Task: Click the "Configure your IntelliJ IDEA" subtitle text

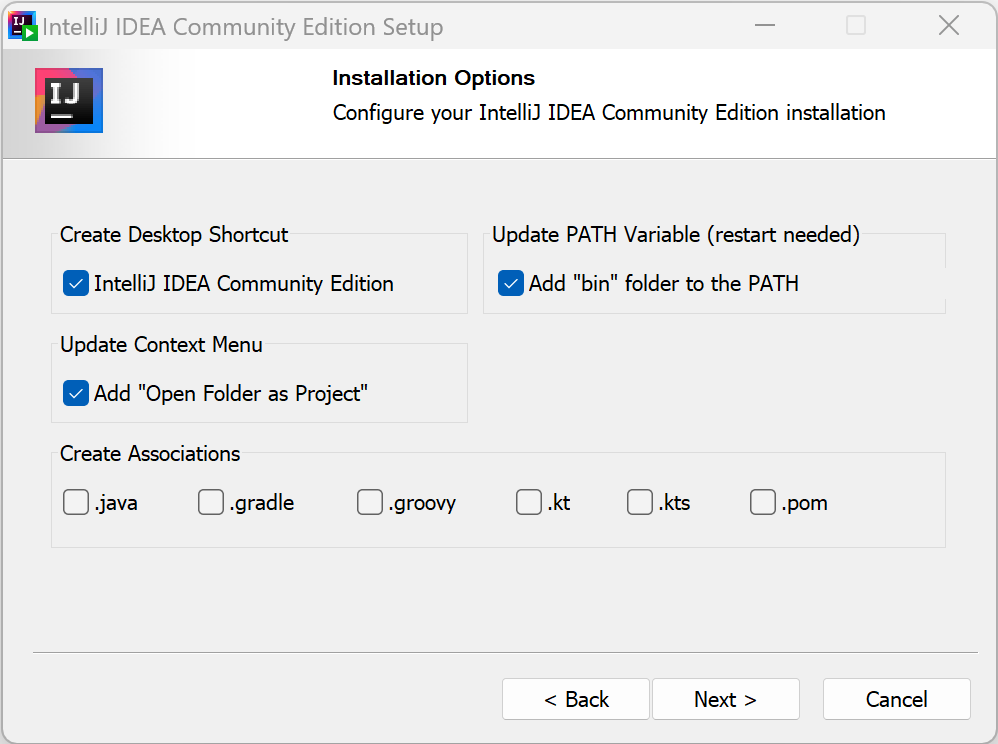Action: coord(609,113)
